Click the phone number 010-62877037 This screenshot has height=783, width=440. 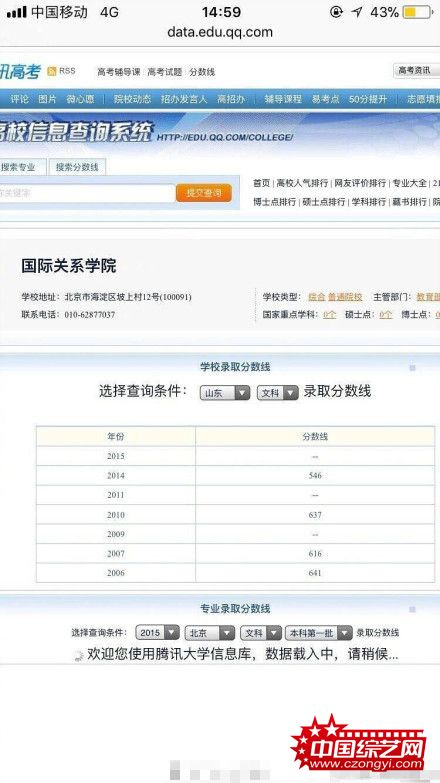tap(89, 315)
